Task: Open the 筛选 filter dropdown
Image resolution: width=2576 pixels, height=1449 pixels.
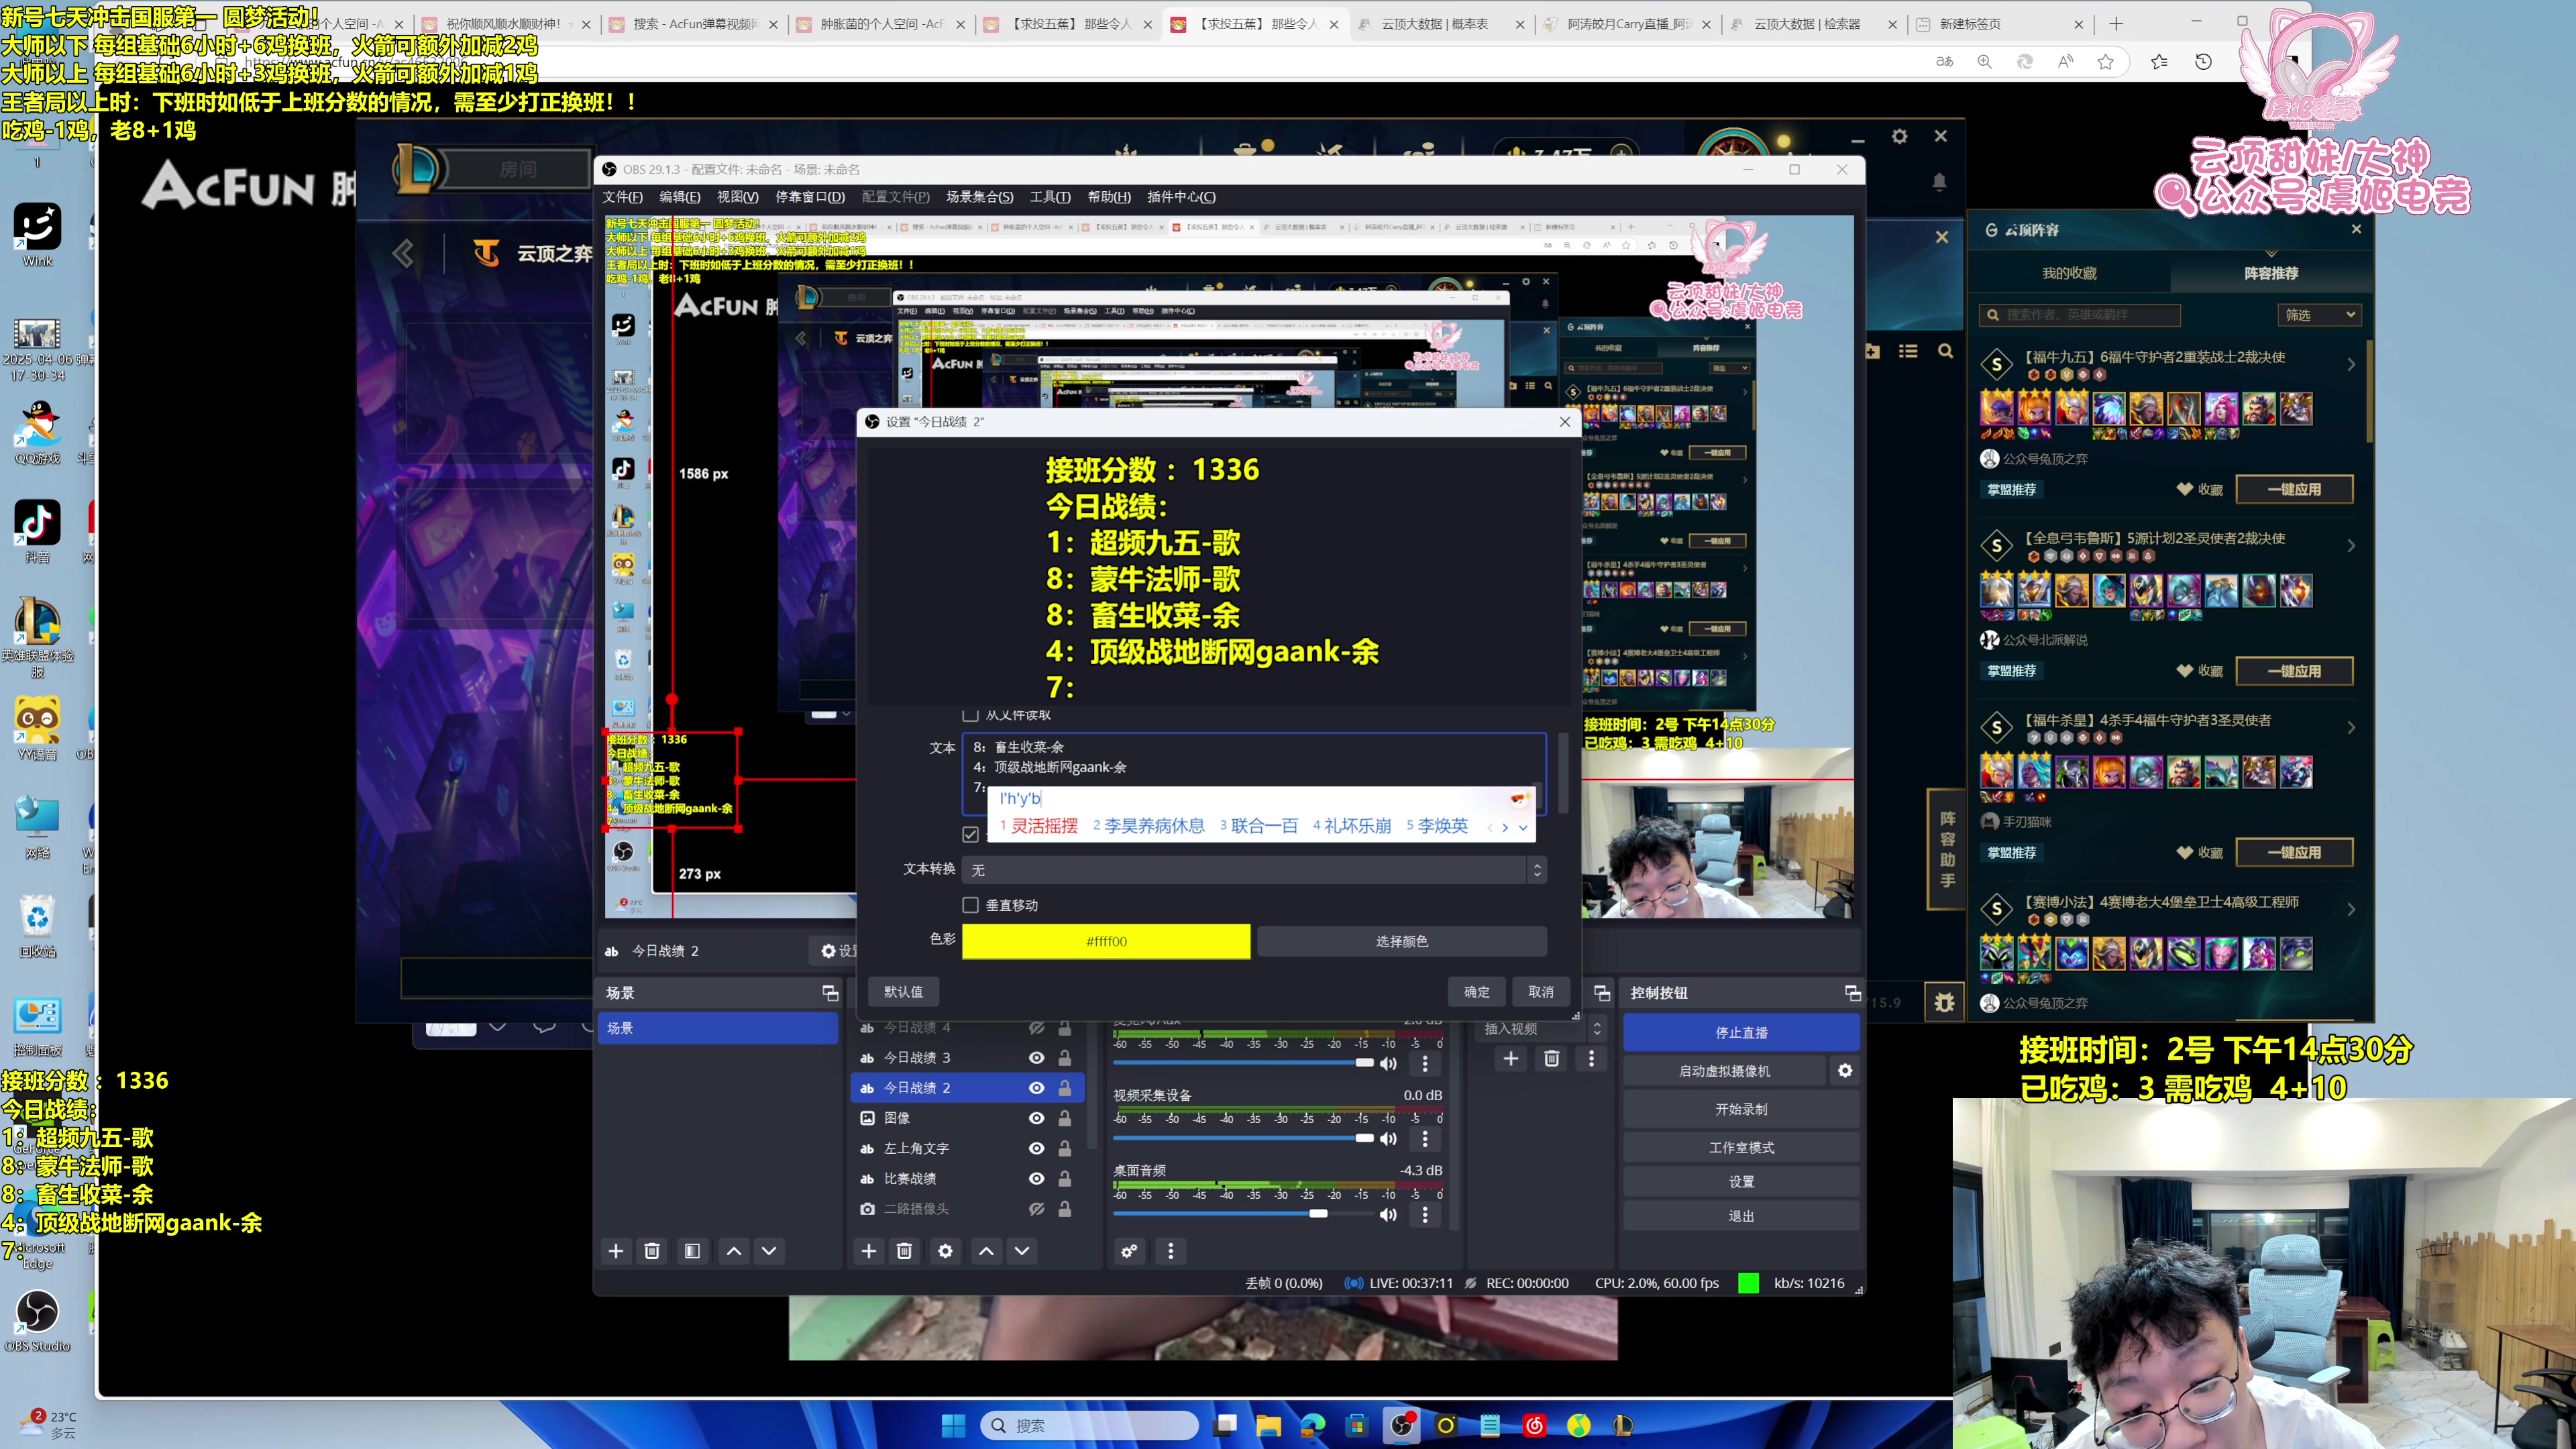Action: tap(2320, 315)
